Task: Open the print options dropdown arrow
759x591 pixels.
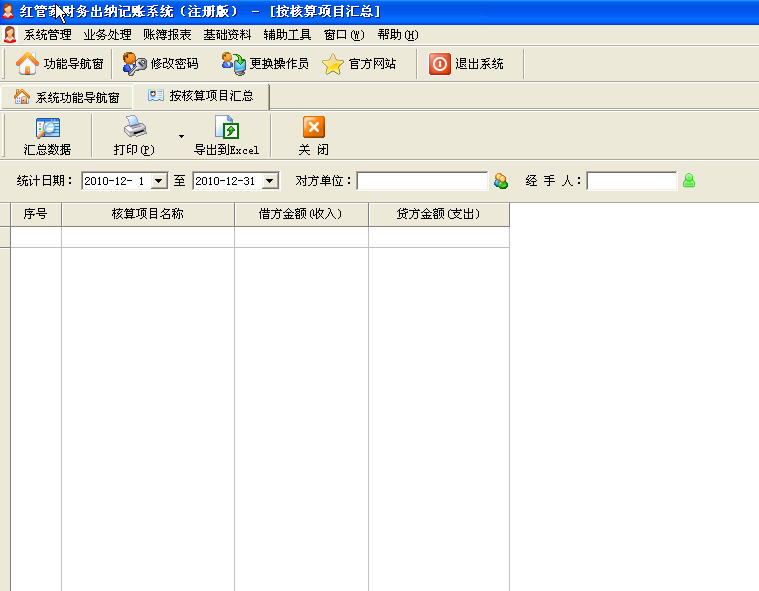Action: (181, 136)
